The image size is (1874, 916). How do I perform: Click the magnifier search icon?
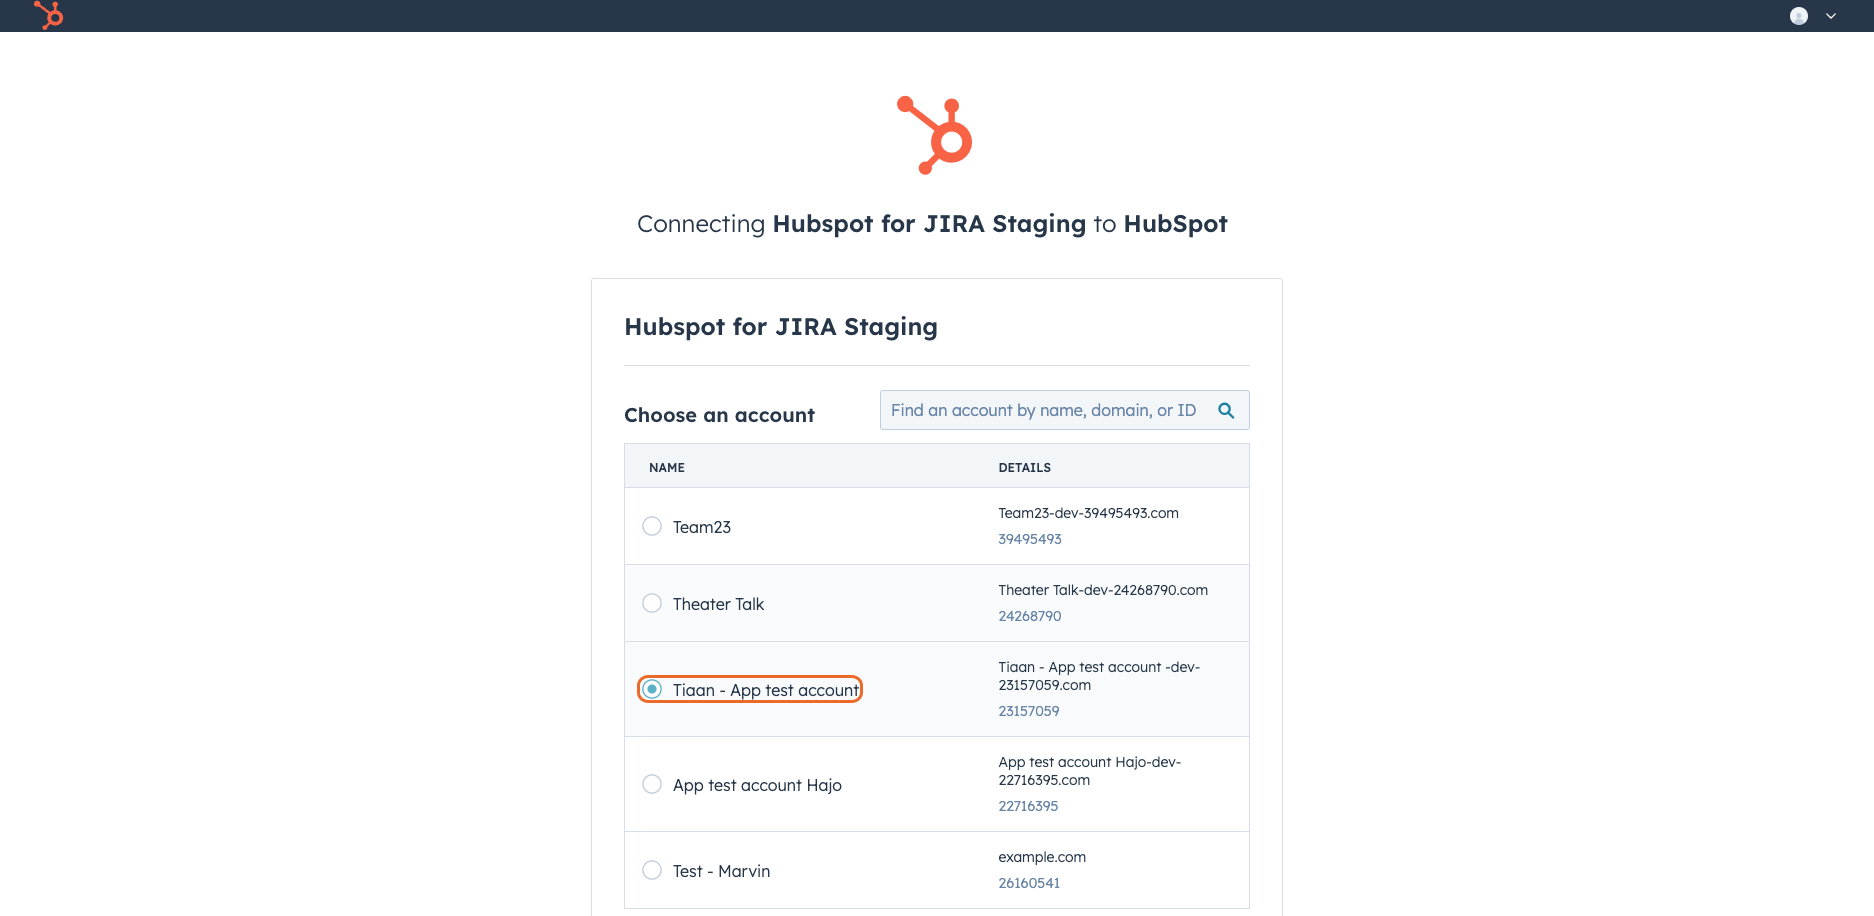[1226, 410]
